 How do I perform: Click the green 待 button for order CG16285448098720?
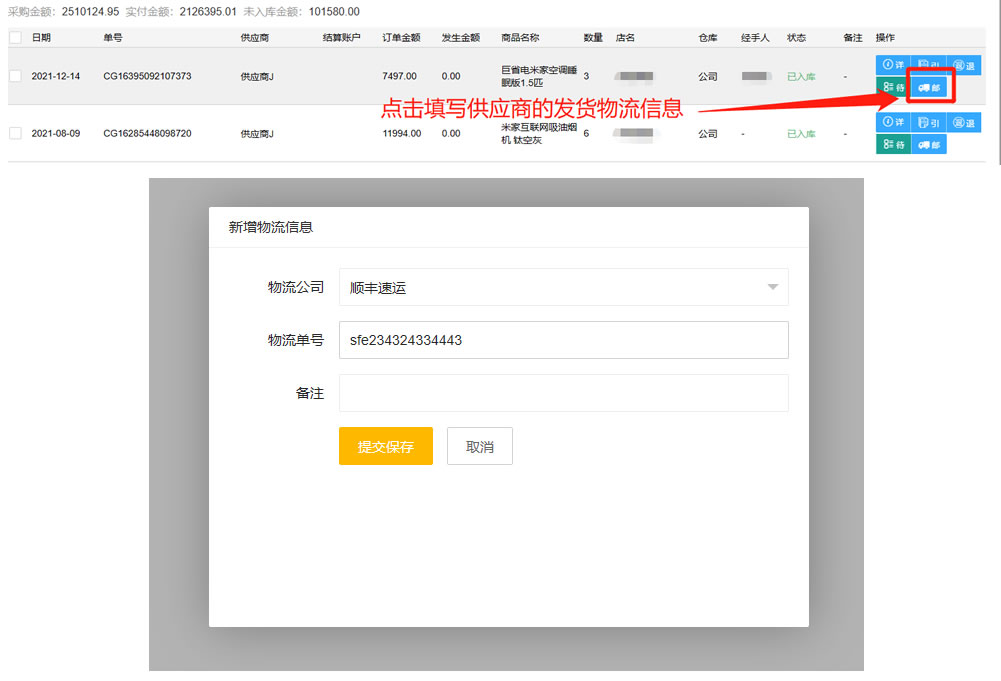892,144
